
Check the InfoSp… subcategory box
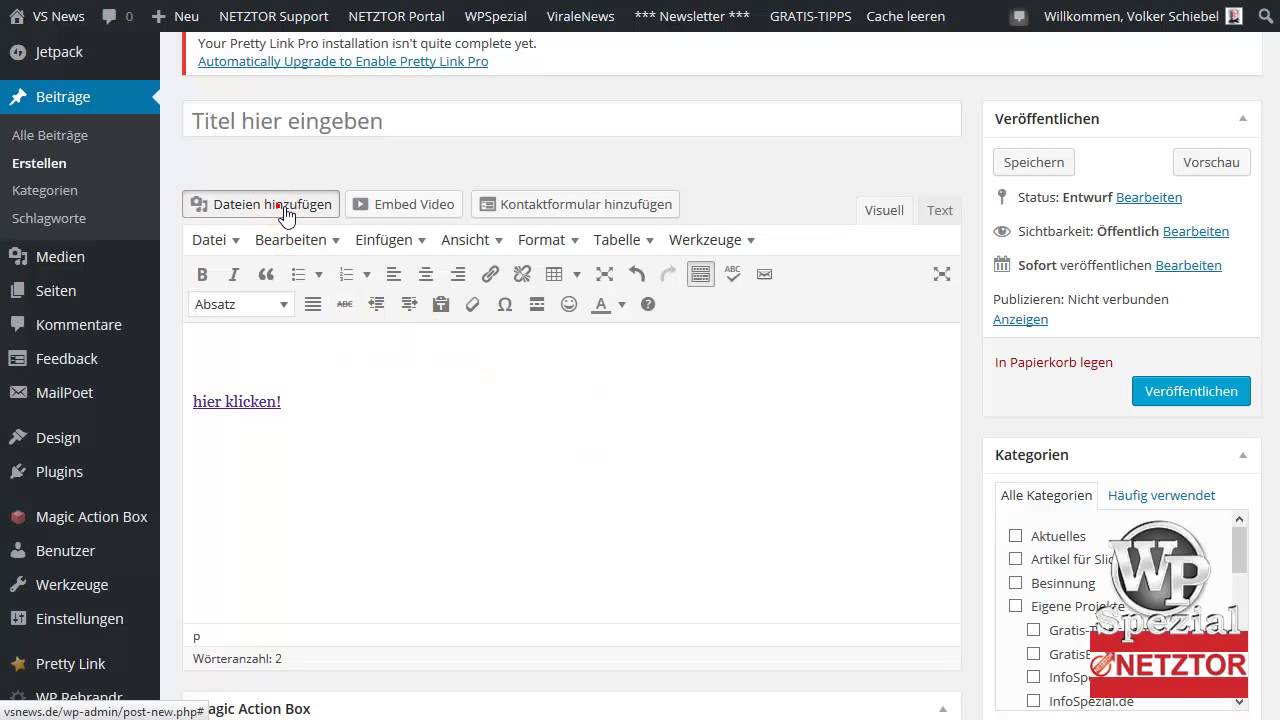click(x=1034, y=677)
